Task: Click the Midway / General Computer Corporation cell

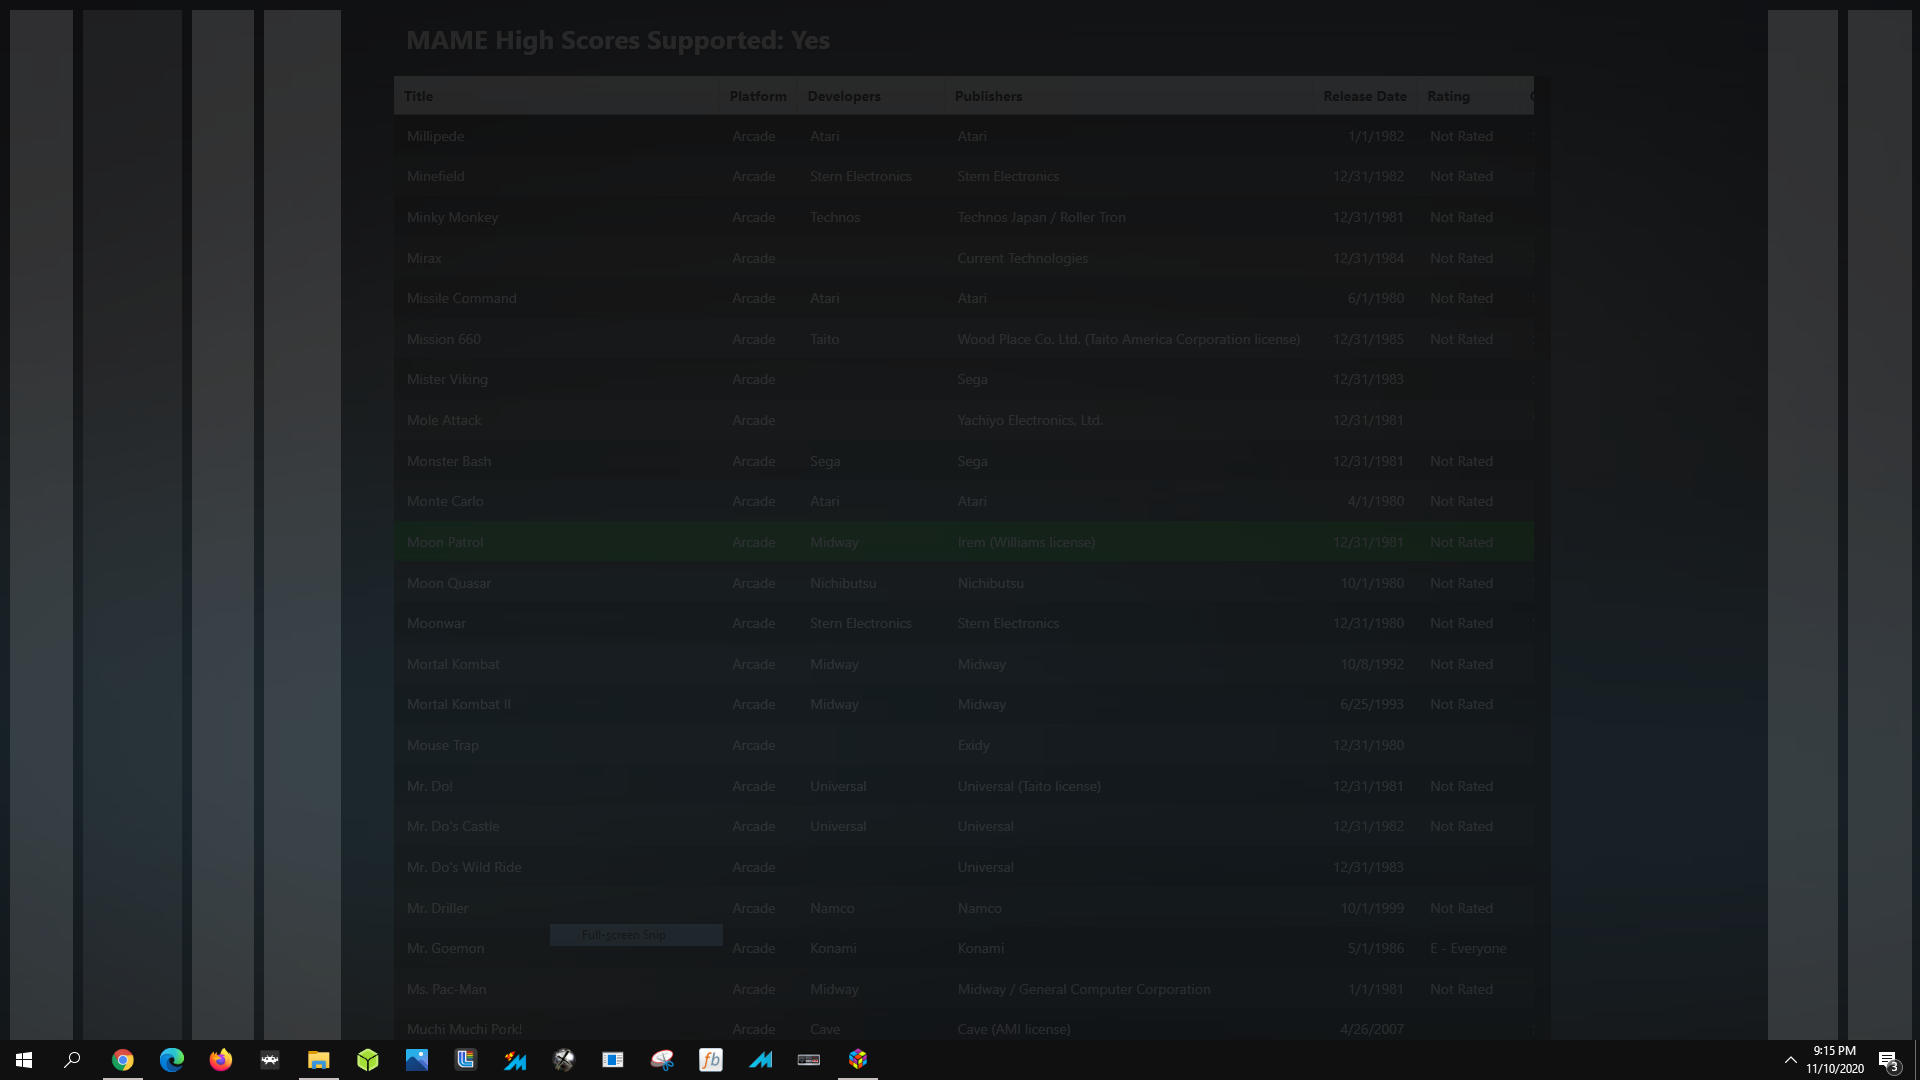Action: coord(1084,989)
